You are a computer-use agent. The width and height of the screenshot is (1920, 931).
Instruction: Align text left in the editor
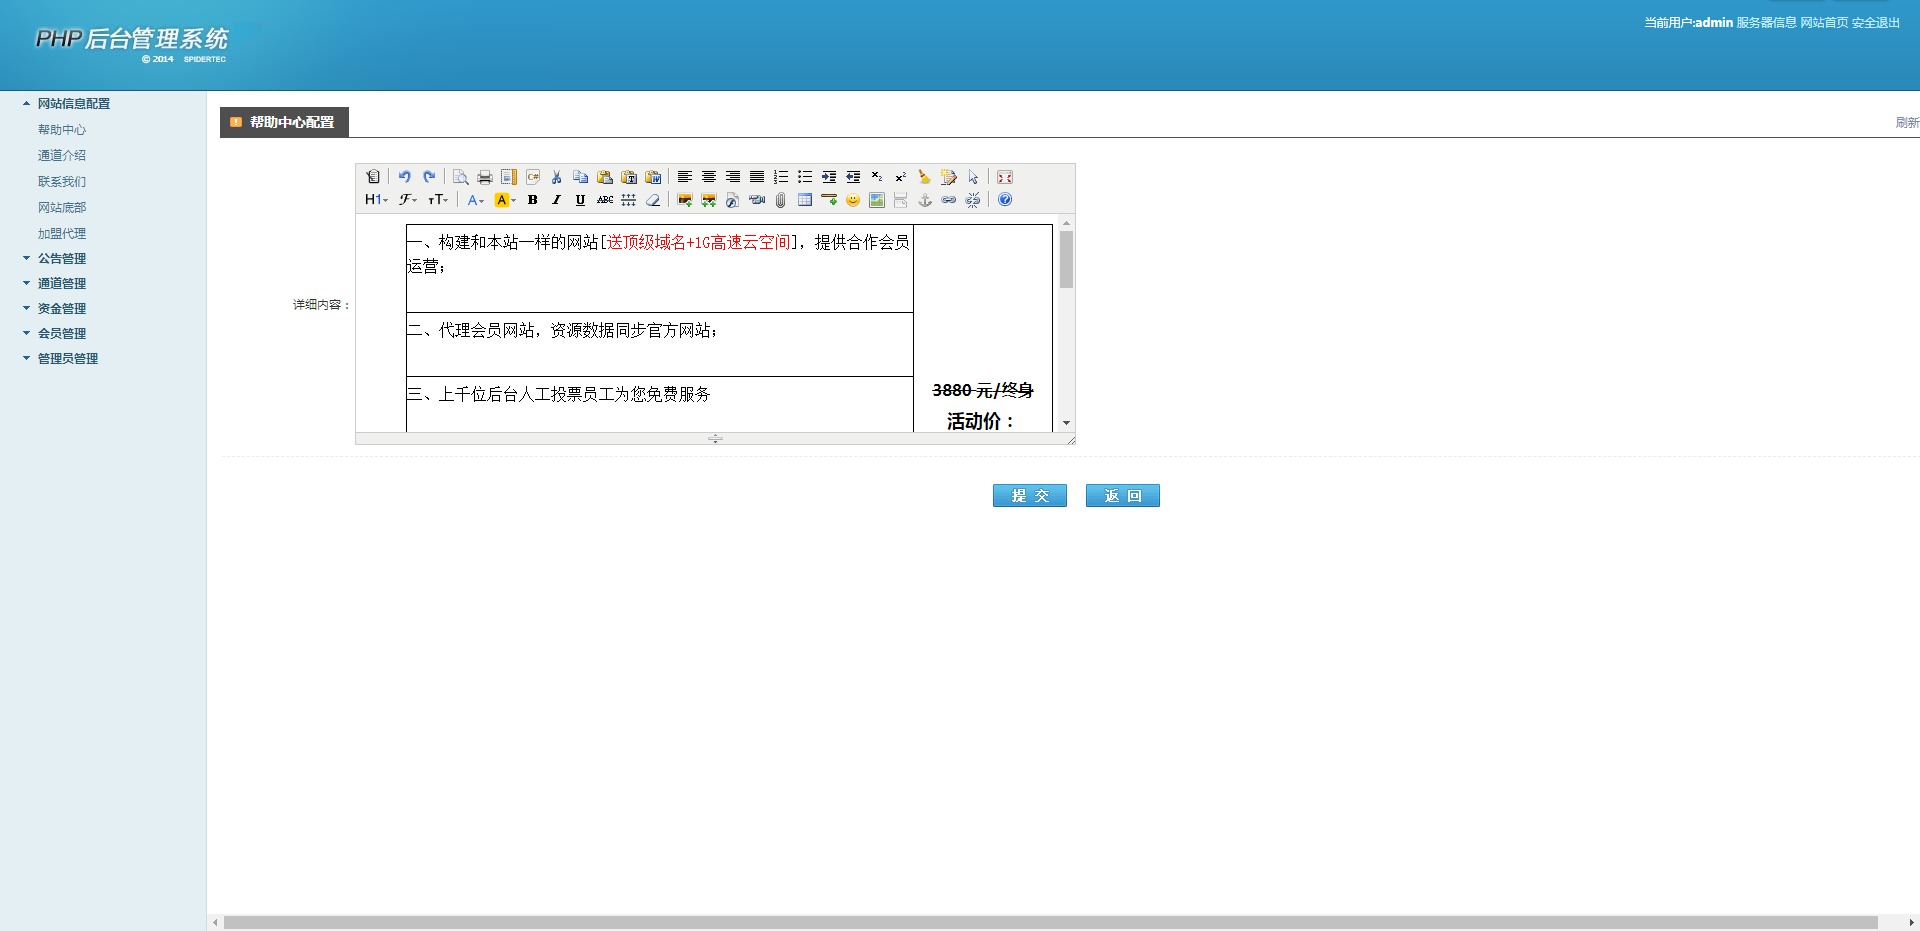click(x=685, y=177)
